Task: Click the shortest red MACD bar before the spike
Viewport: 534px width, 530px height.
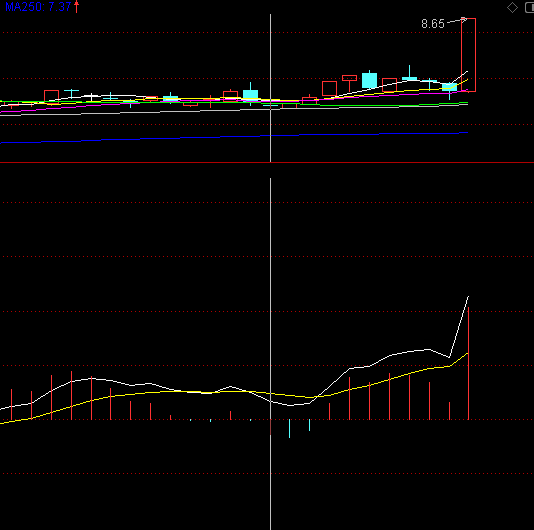Action: point(450,411)
